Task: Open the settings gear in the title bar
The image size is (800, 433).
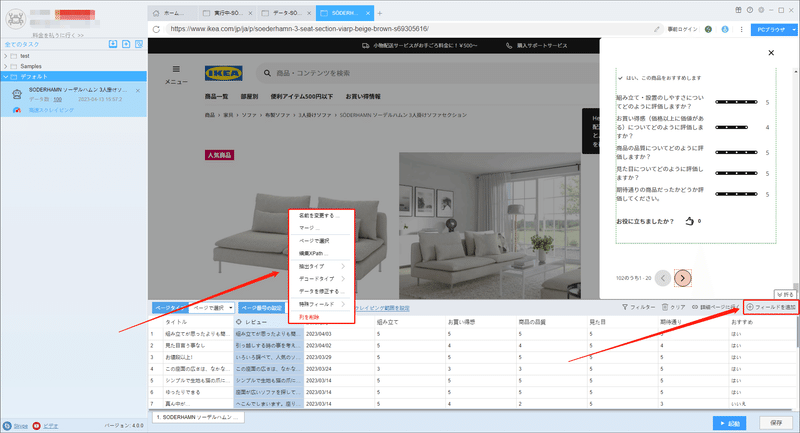Action: click(761, 10)
